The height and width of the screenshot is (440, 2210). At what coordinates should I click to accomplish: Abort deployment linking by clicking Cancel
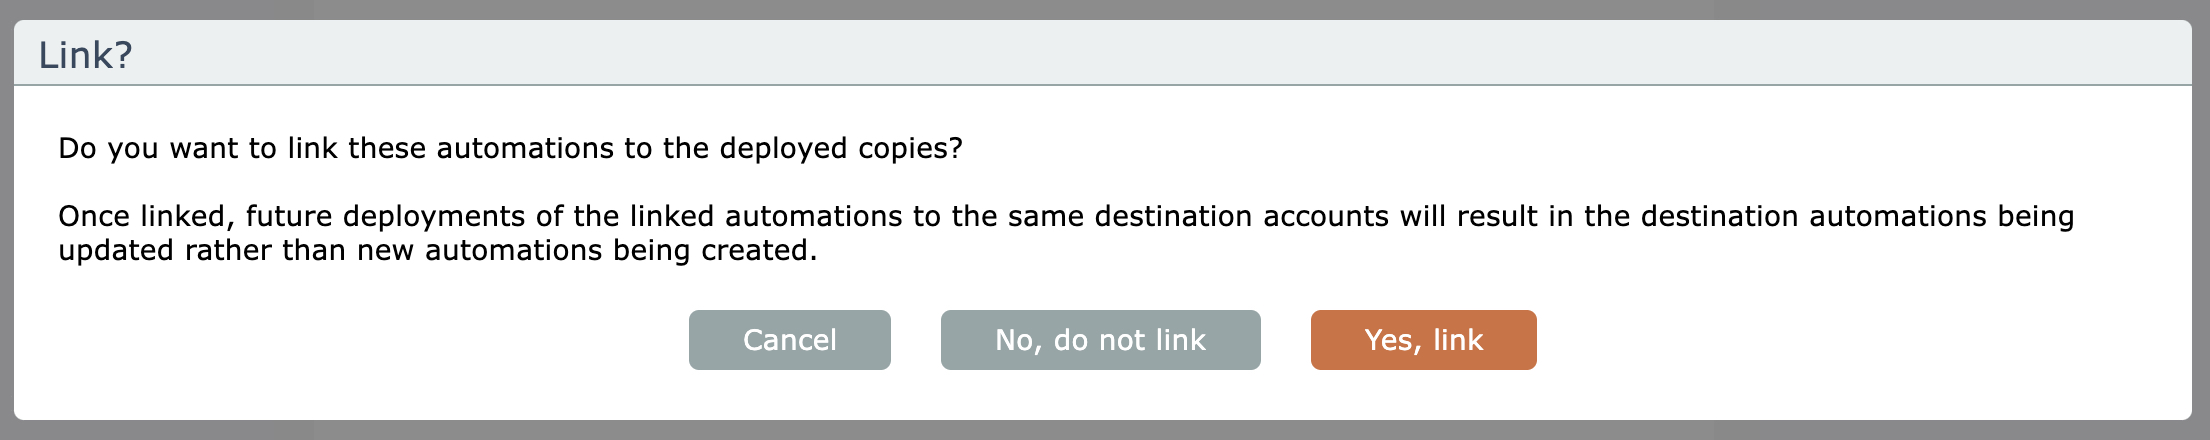point(789,340)
